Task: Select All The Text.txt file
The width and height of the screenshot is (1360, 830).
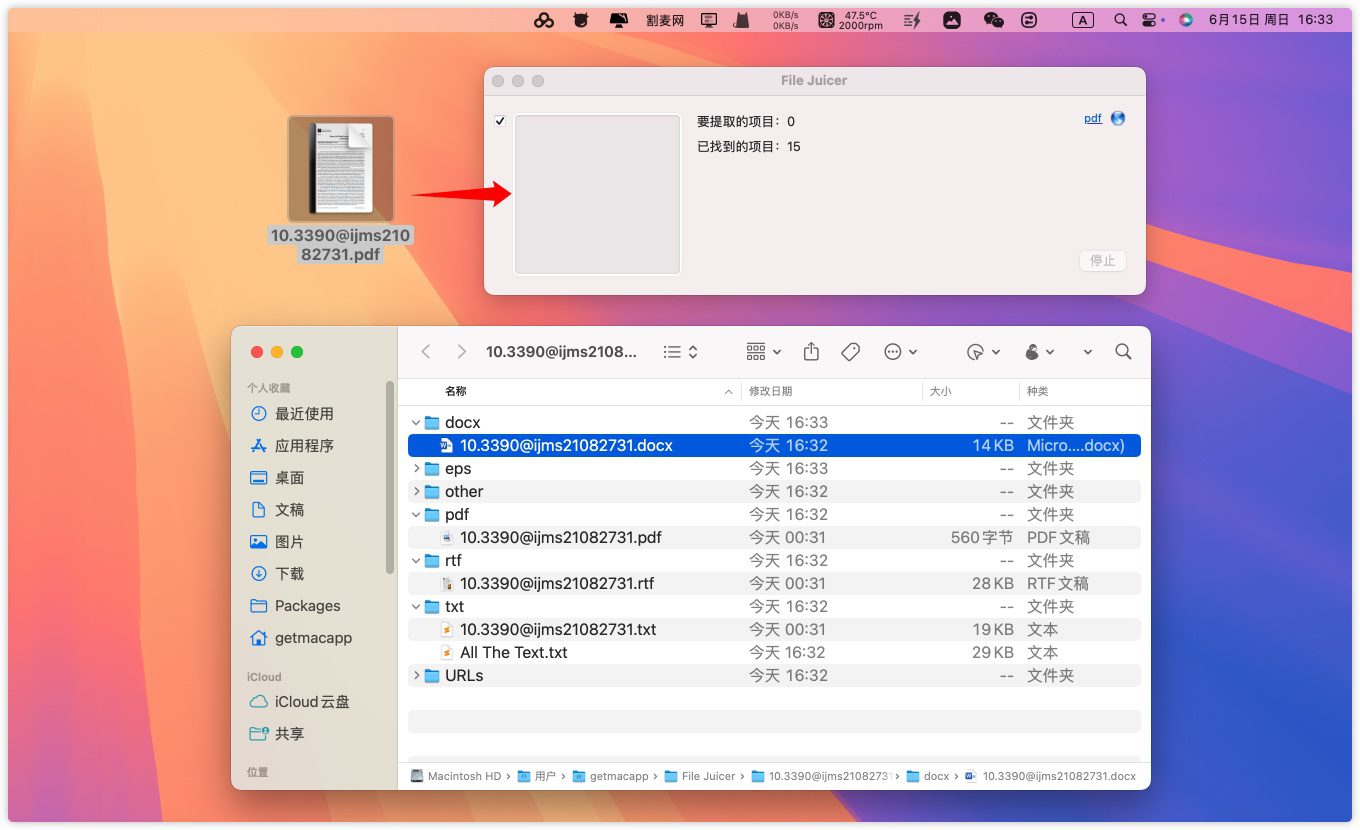Action: [513, 653]
